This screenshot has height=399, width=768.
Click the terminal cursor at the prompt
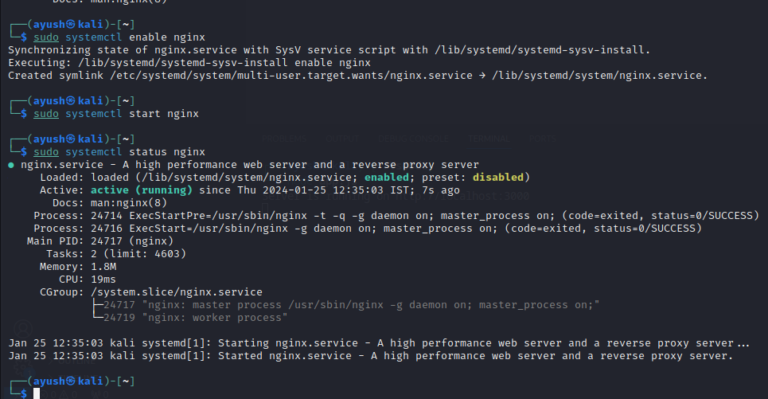pos(37,394)
